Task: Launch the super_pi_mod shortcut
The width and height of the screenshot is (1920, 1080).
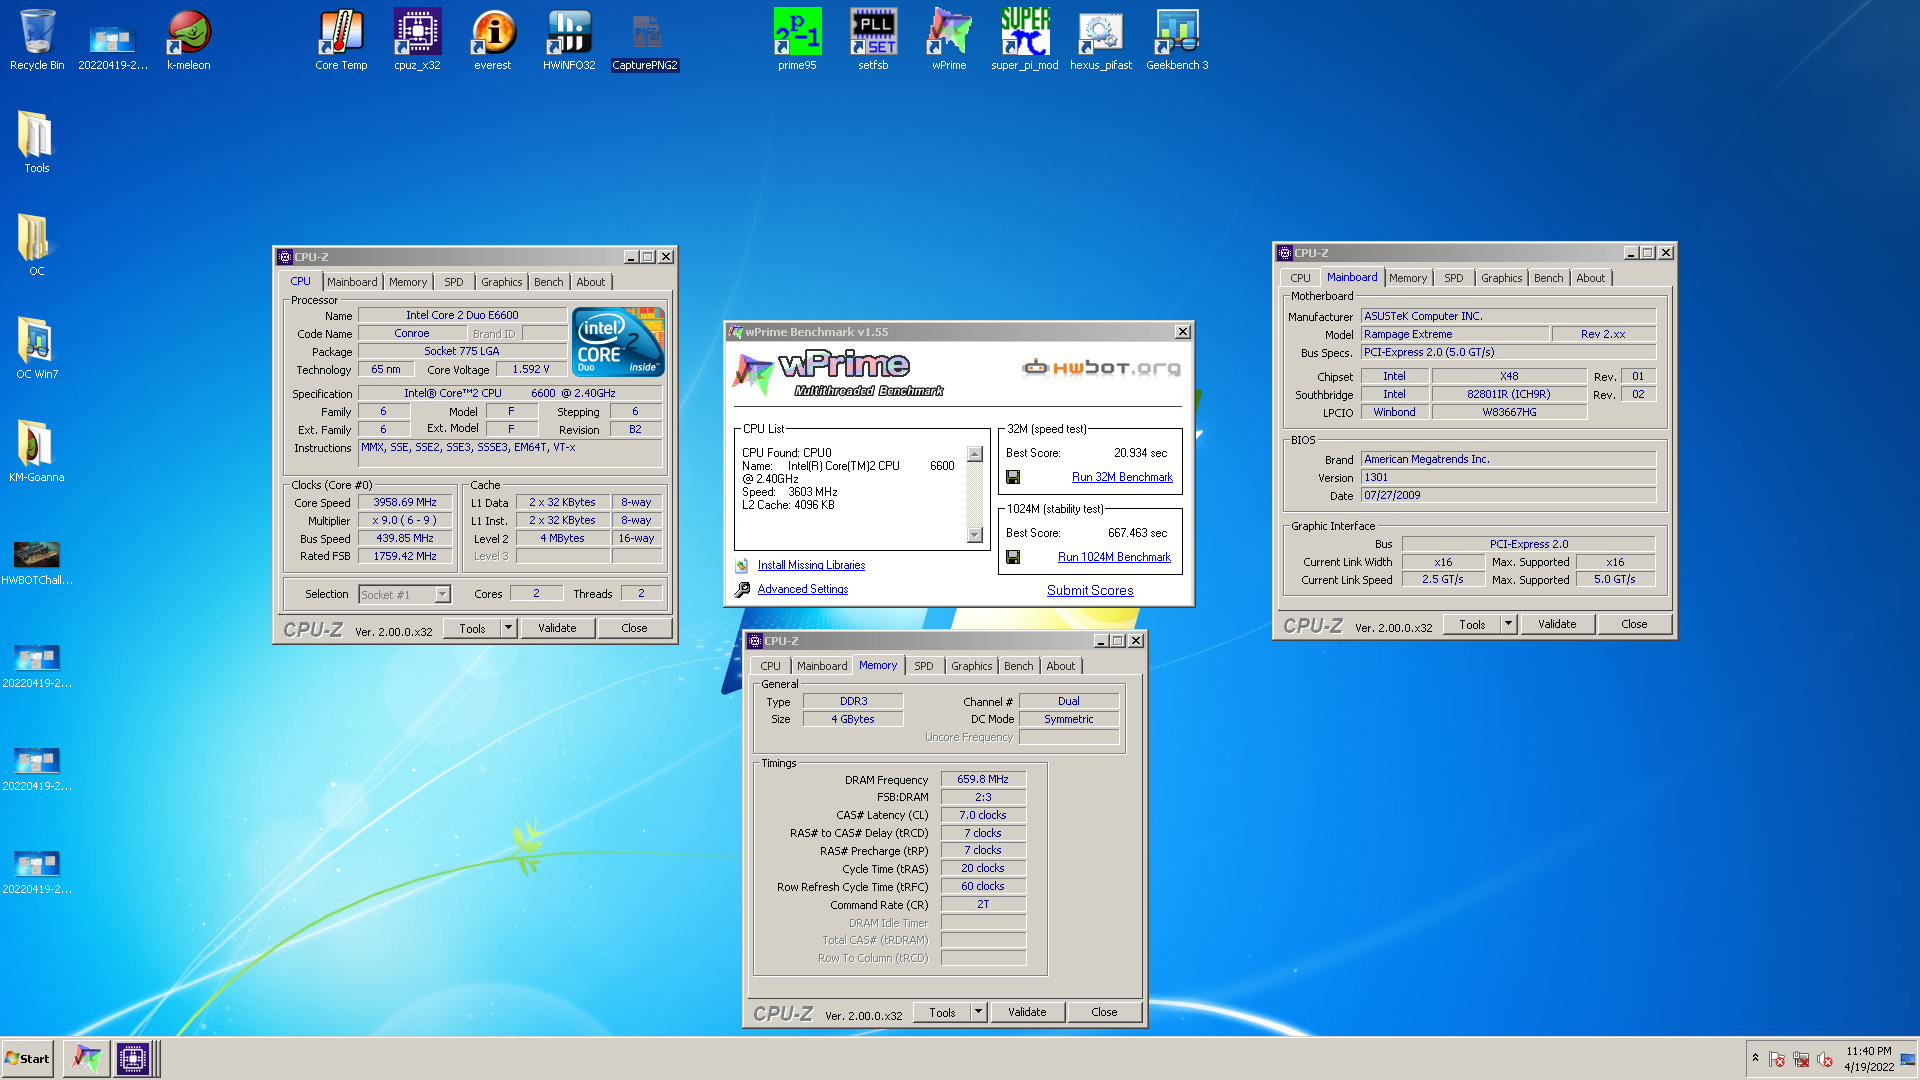Action: pyautogui.click(x=1025, y=40)
